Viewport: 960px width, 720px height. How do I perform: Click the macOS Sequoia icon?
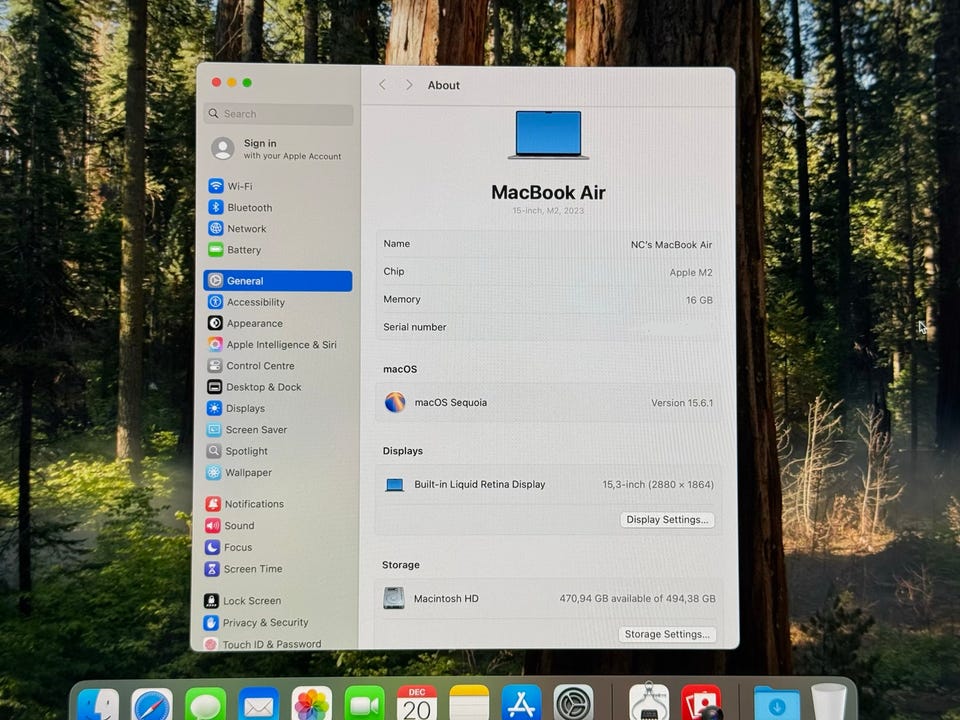pyautogui.click(x=395, y=402)
